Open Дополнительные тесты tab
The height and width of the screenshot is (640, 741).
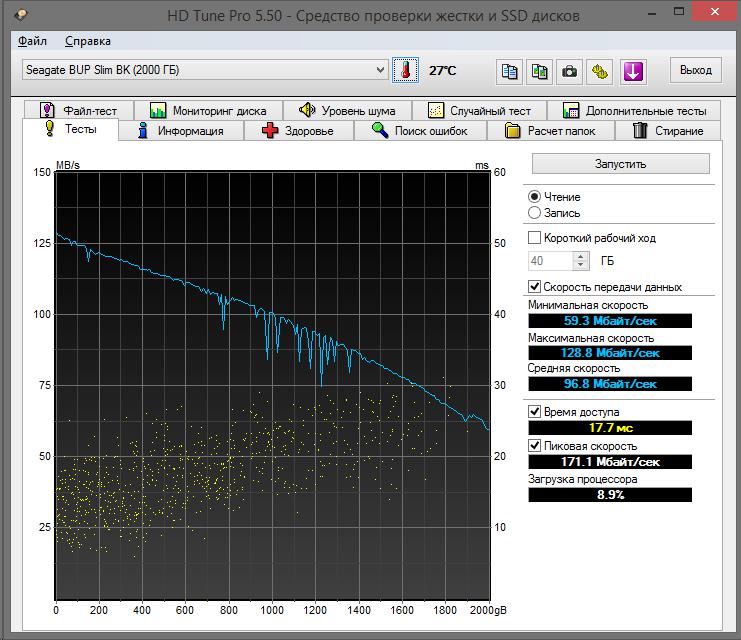click(x=634, y=111)
